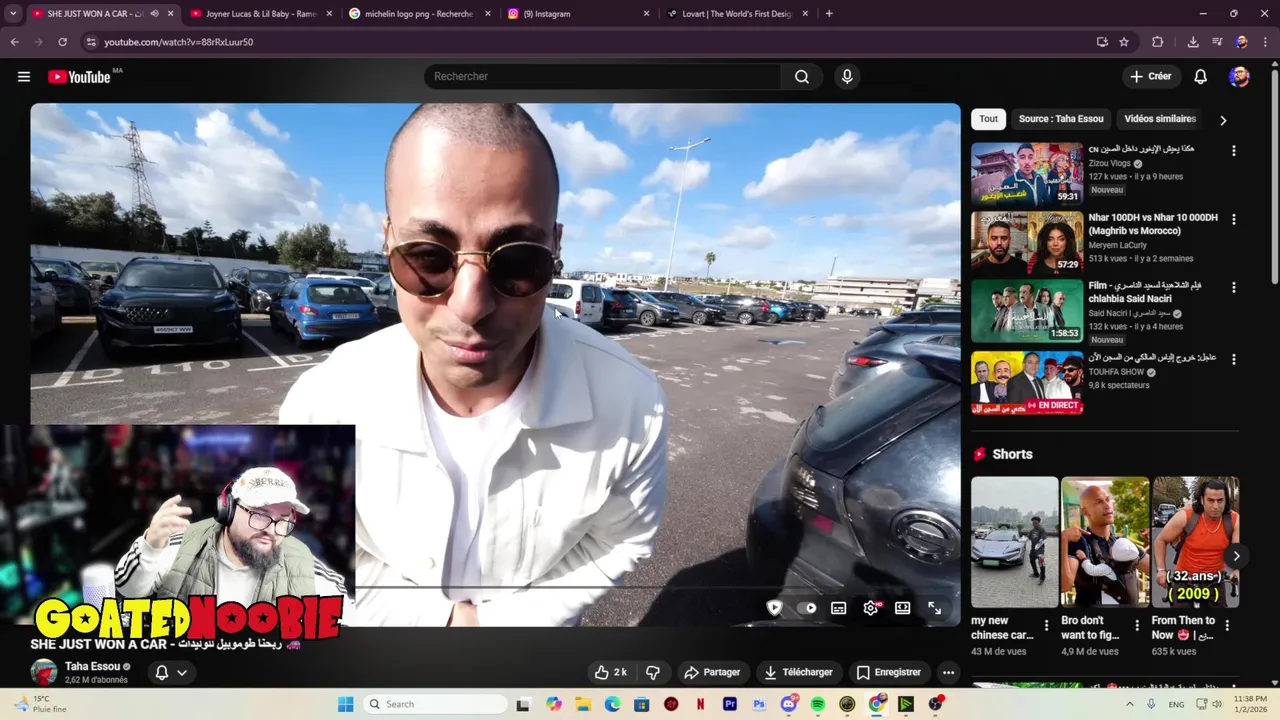Switch to Joyner Lucas & Lil Baby tab
The height and width of the screenshot is (720, 1280).
260,14
